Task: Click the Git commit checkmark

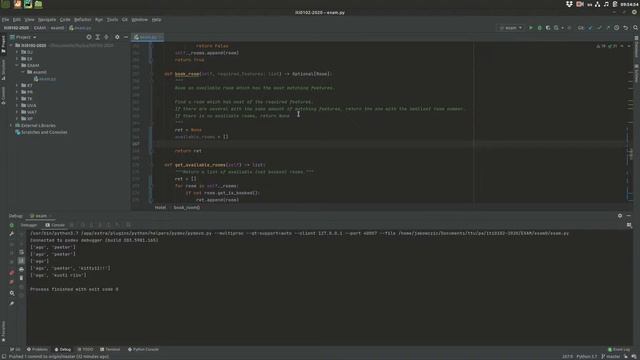Action: pyautogui.click(x=599, y=28)
